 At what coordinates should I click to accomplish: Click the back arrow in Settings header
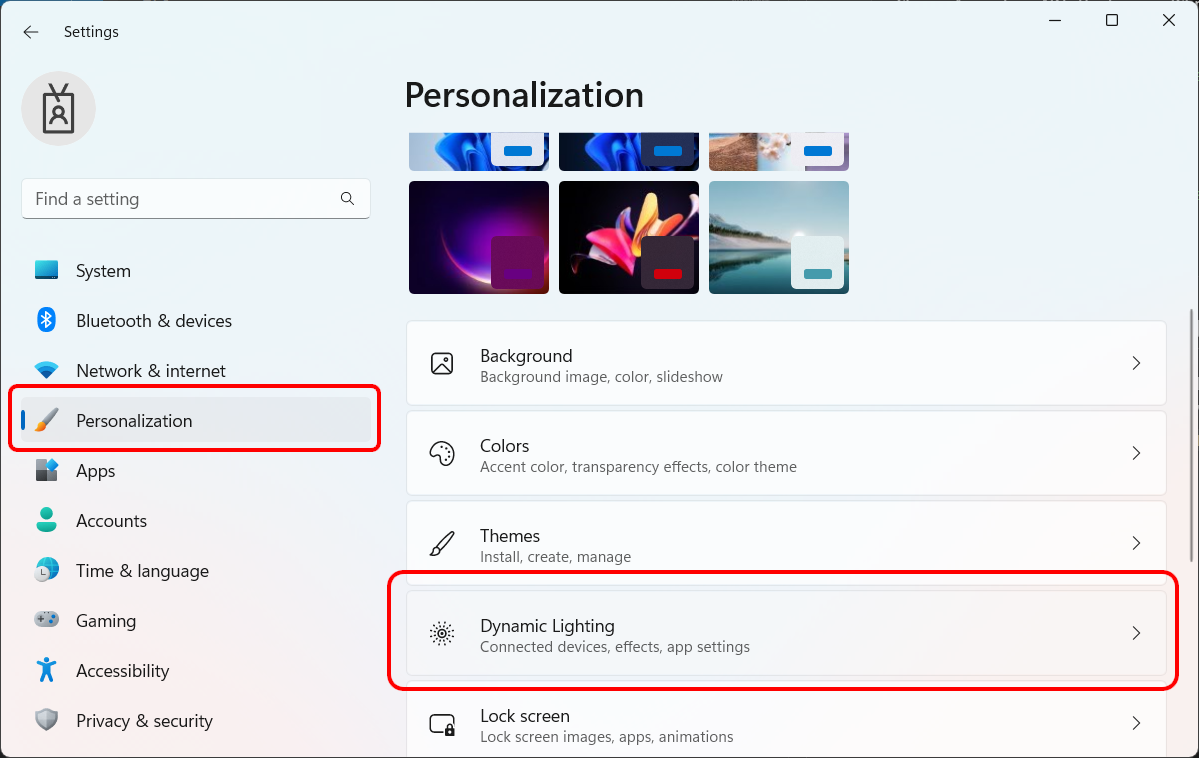coord(31,32)
